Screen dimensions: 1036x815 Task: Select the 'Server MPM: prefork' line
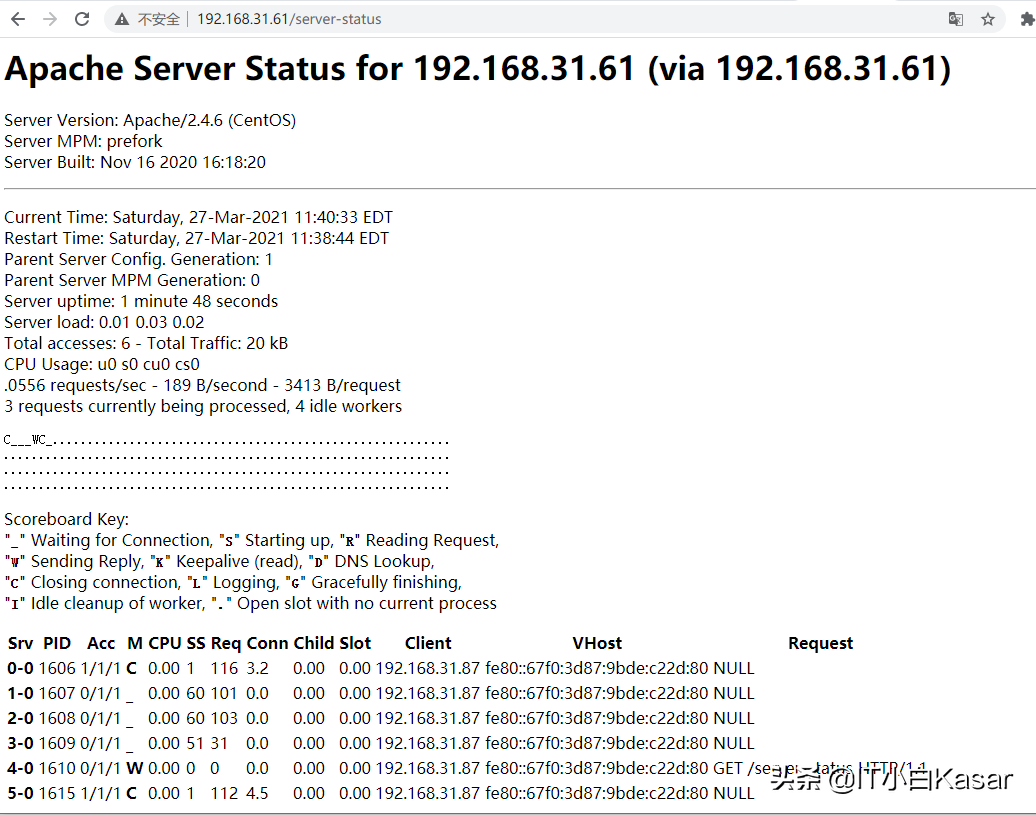(x=83, y=141)
